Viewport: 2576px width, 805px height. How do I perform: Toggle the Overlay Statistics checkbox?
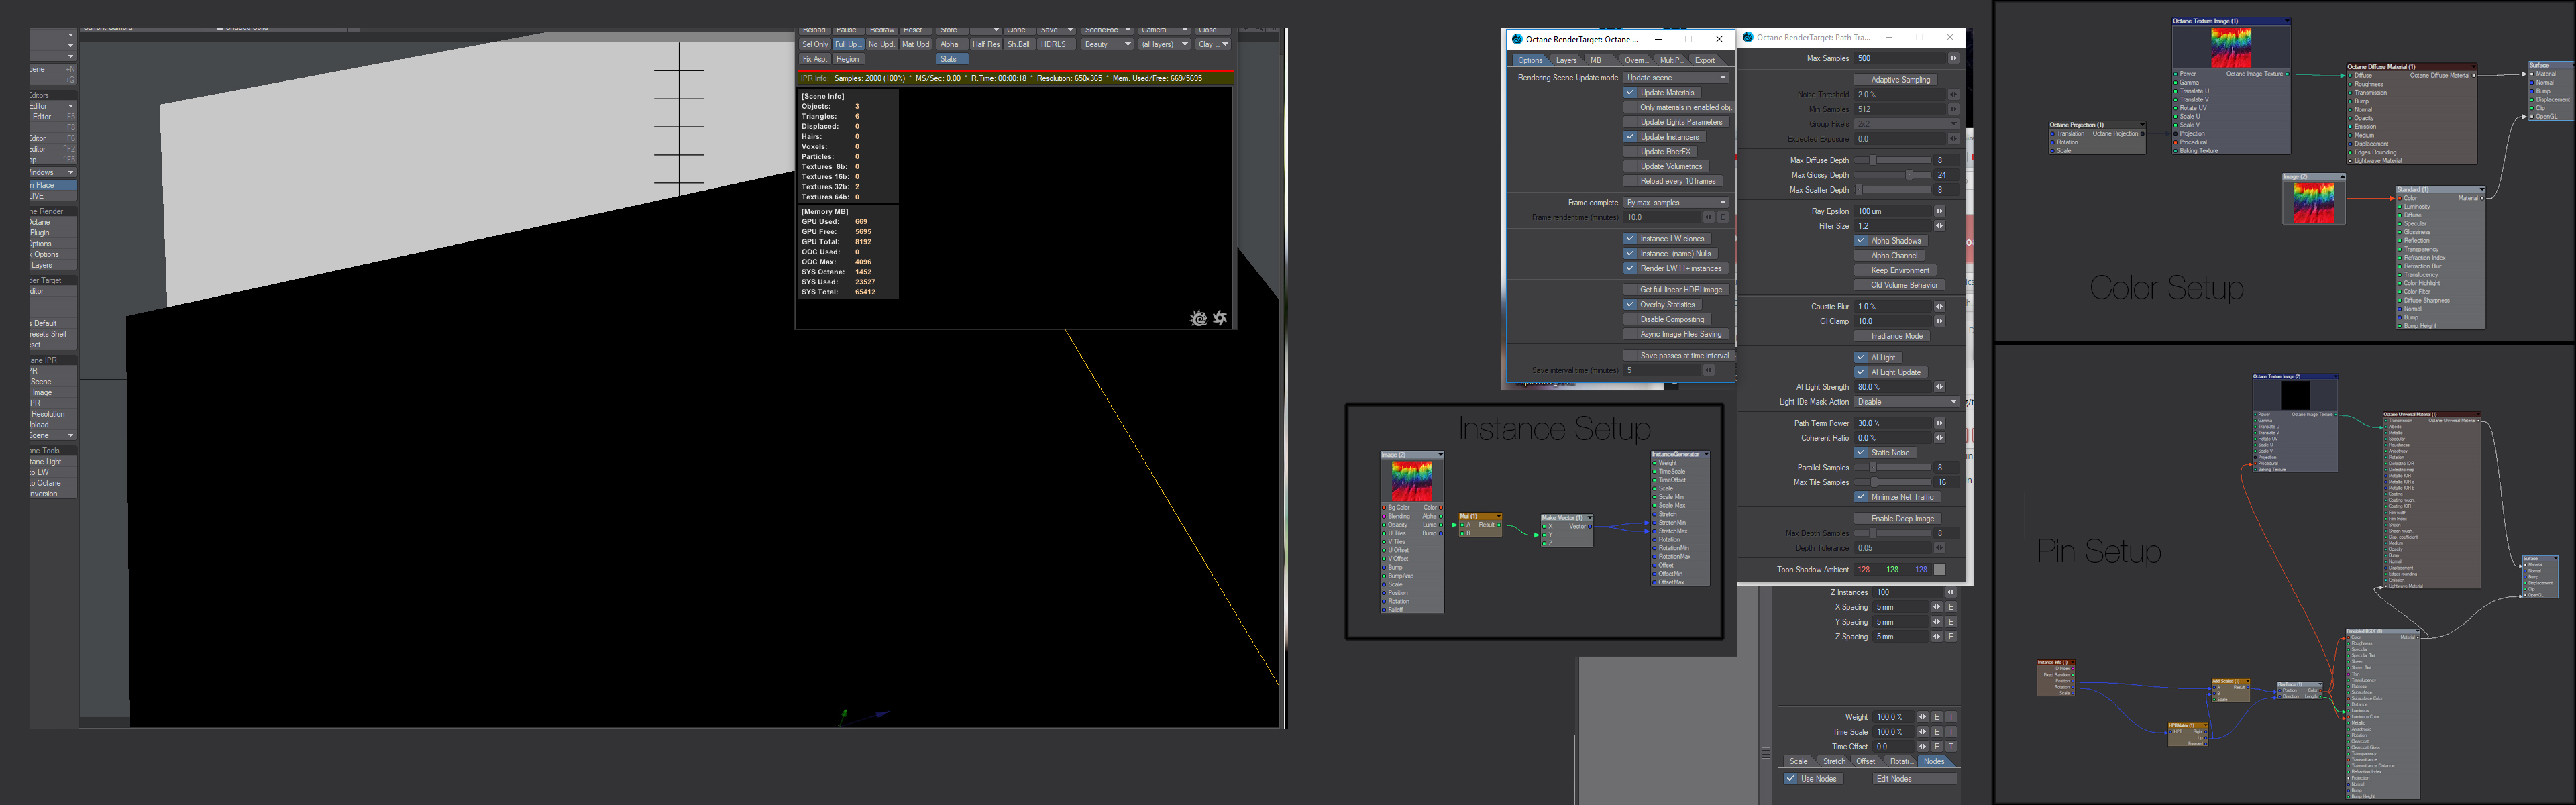1630,304
